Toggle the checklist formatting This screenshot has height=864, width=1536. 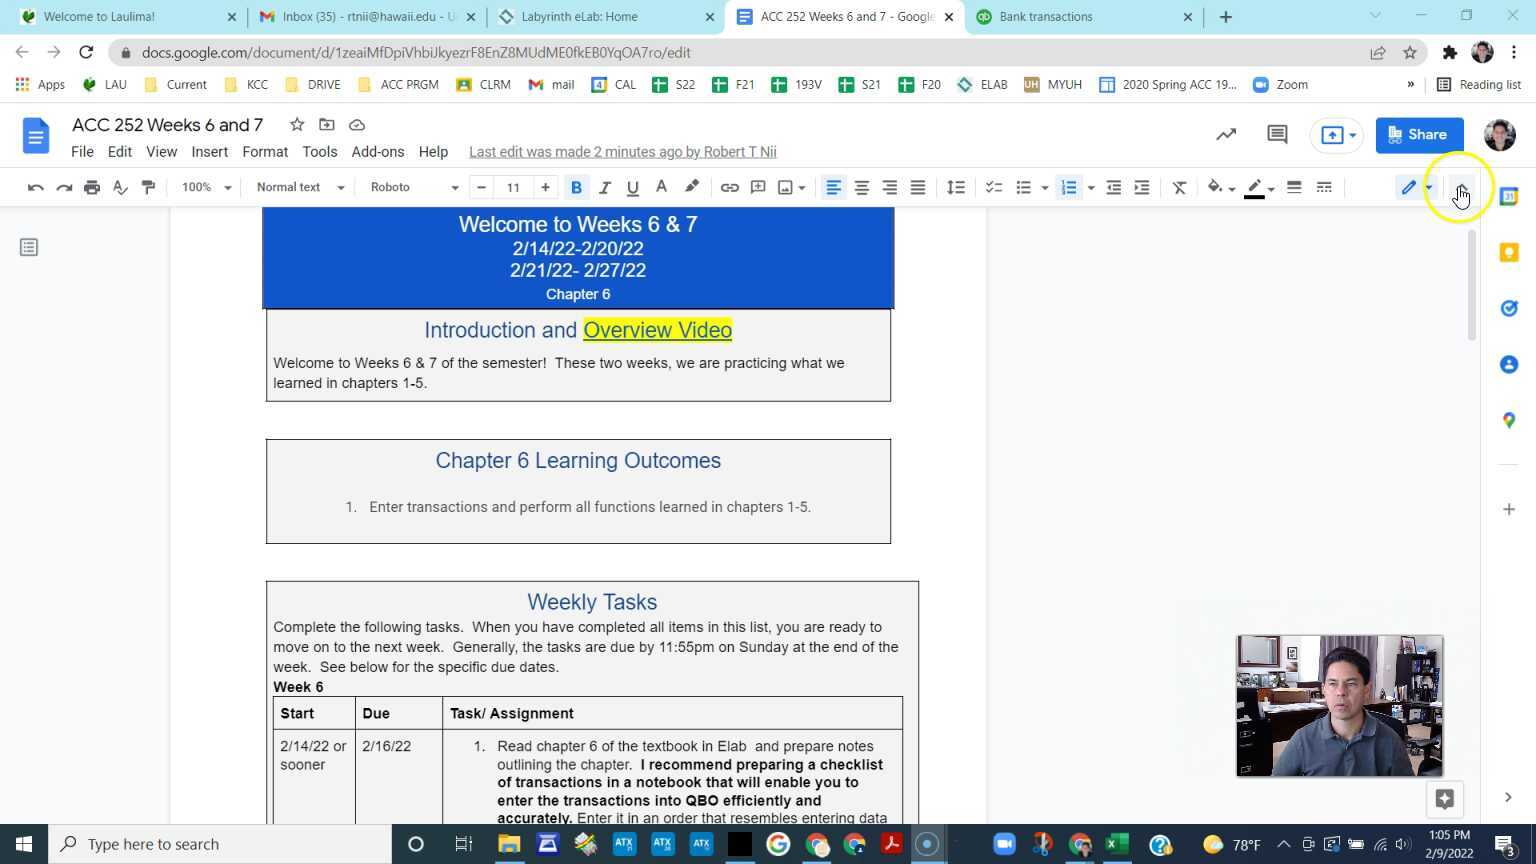993,187
